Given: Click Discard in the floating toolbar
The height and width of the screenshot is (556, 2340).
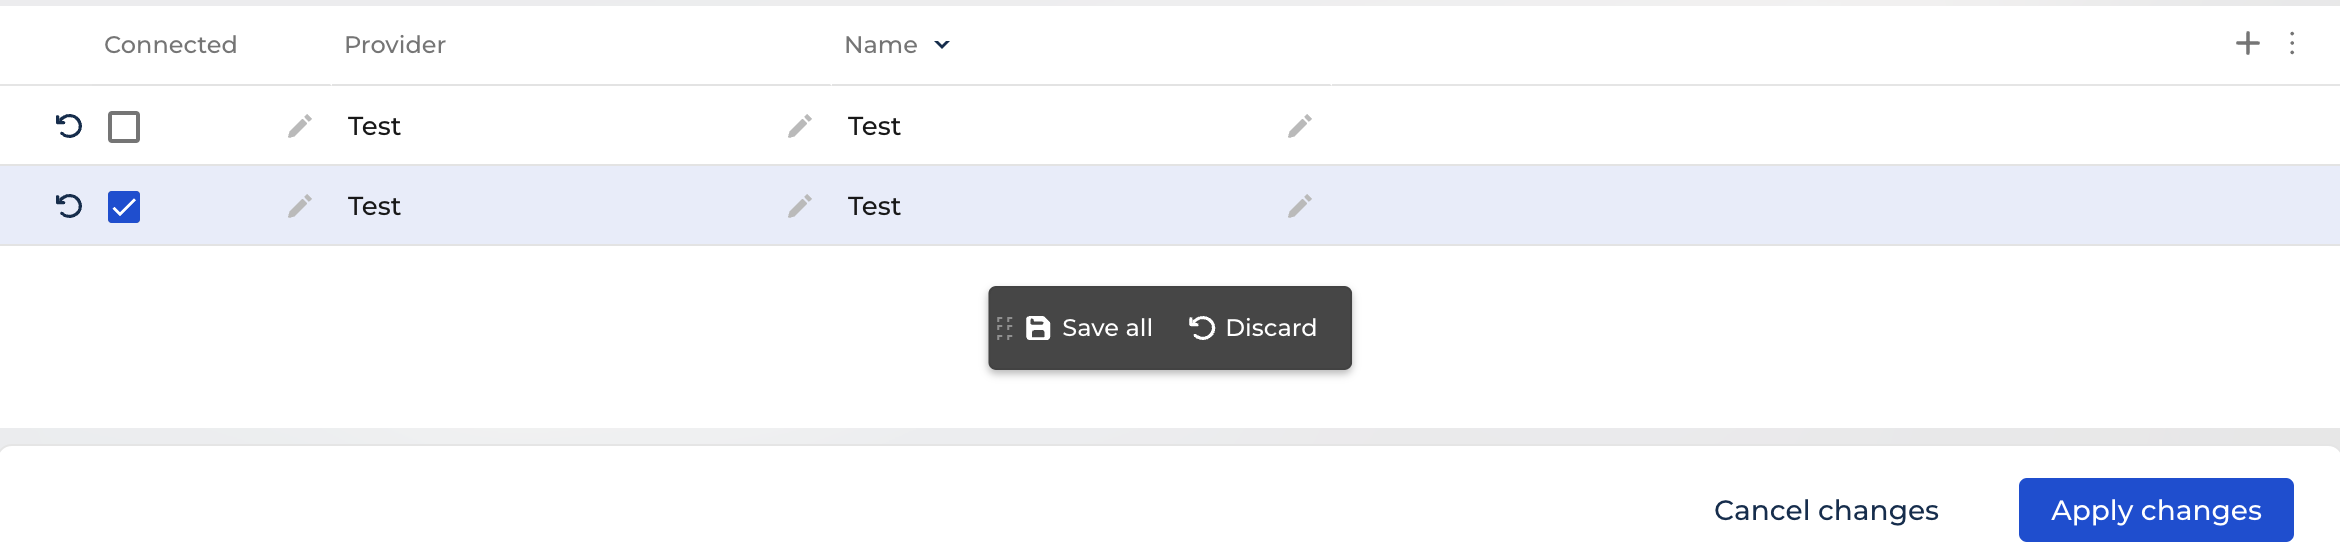Looking at the screenshot, I should pos(1253,328).
